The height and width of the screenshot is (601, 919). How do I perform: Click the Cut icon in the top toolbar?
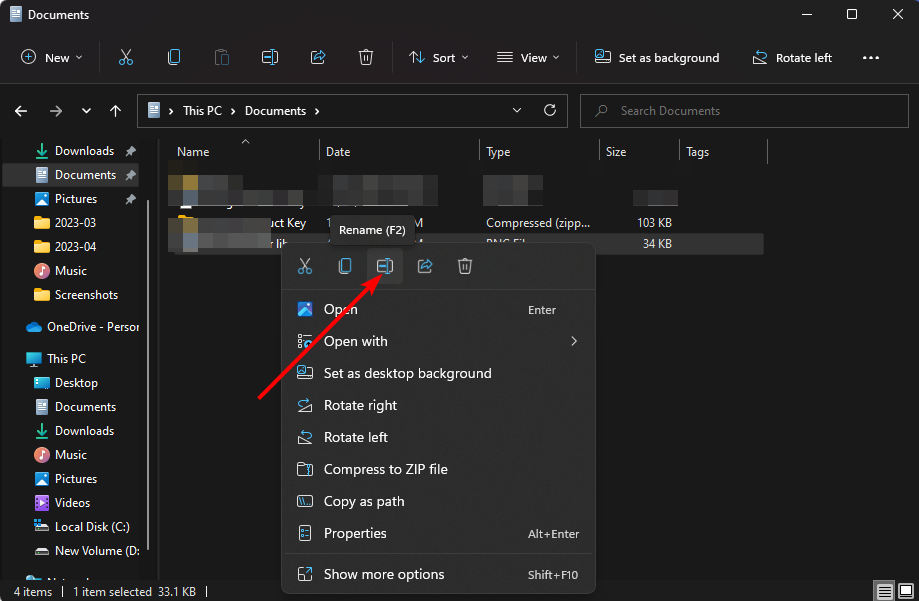click(125, 57)
